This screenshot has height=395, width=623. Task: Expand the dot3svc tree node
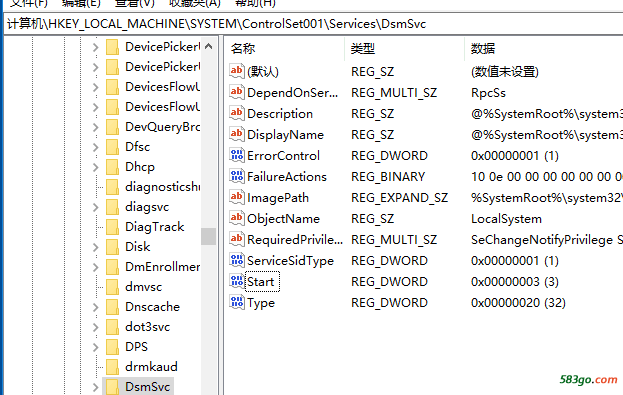pyautogui.click(x=95, y=327)
